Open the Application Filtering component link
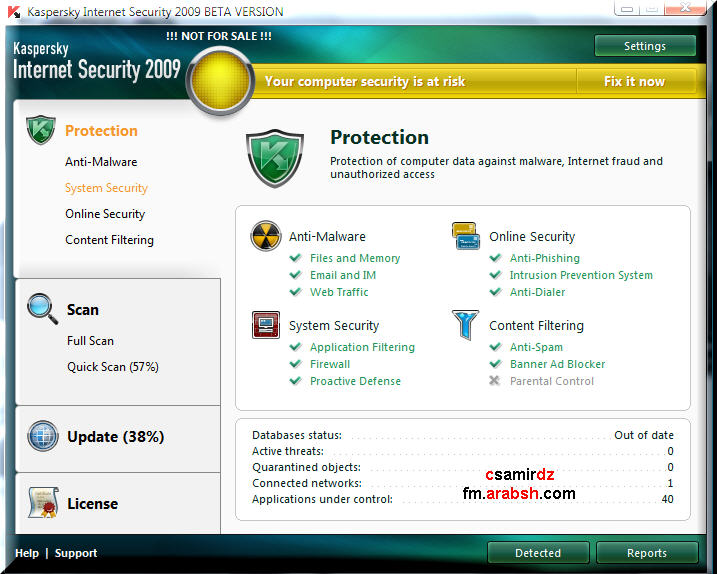Image resolution: width=717 pixels, height=574 pixels. (362, 347)
